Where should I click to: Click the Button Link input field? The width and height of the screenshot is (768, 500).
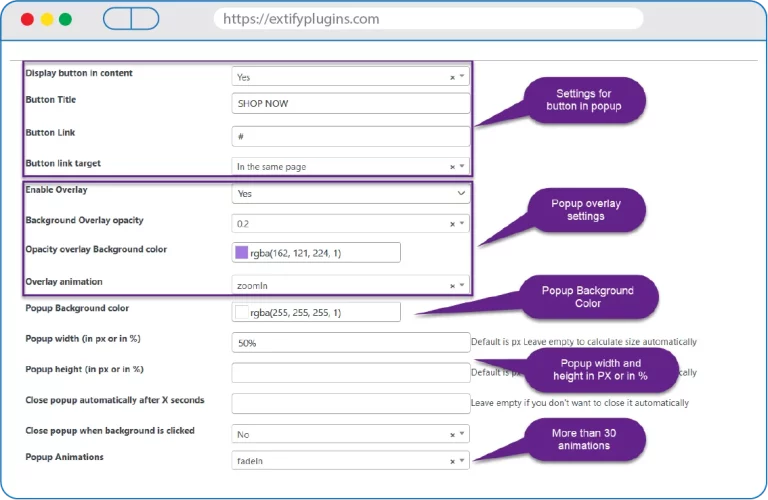click(x=350, y=136)
